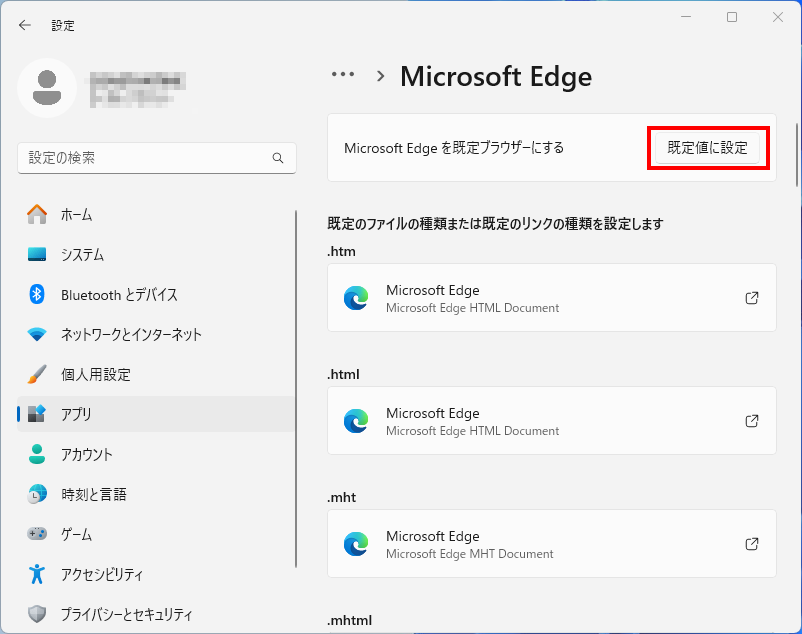Open ネットワークとインターネット settings
The height and width of the screenshot is (634, 802).
coord(155,334)
